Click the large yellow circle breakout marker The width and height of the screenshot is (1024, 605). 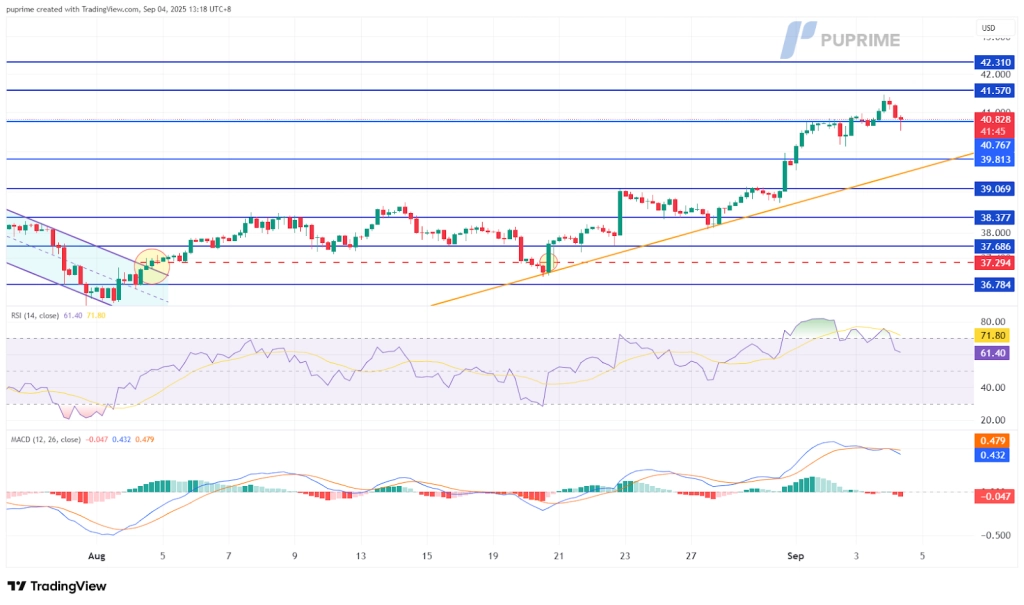pyautogui.click(x=152, y=266)
